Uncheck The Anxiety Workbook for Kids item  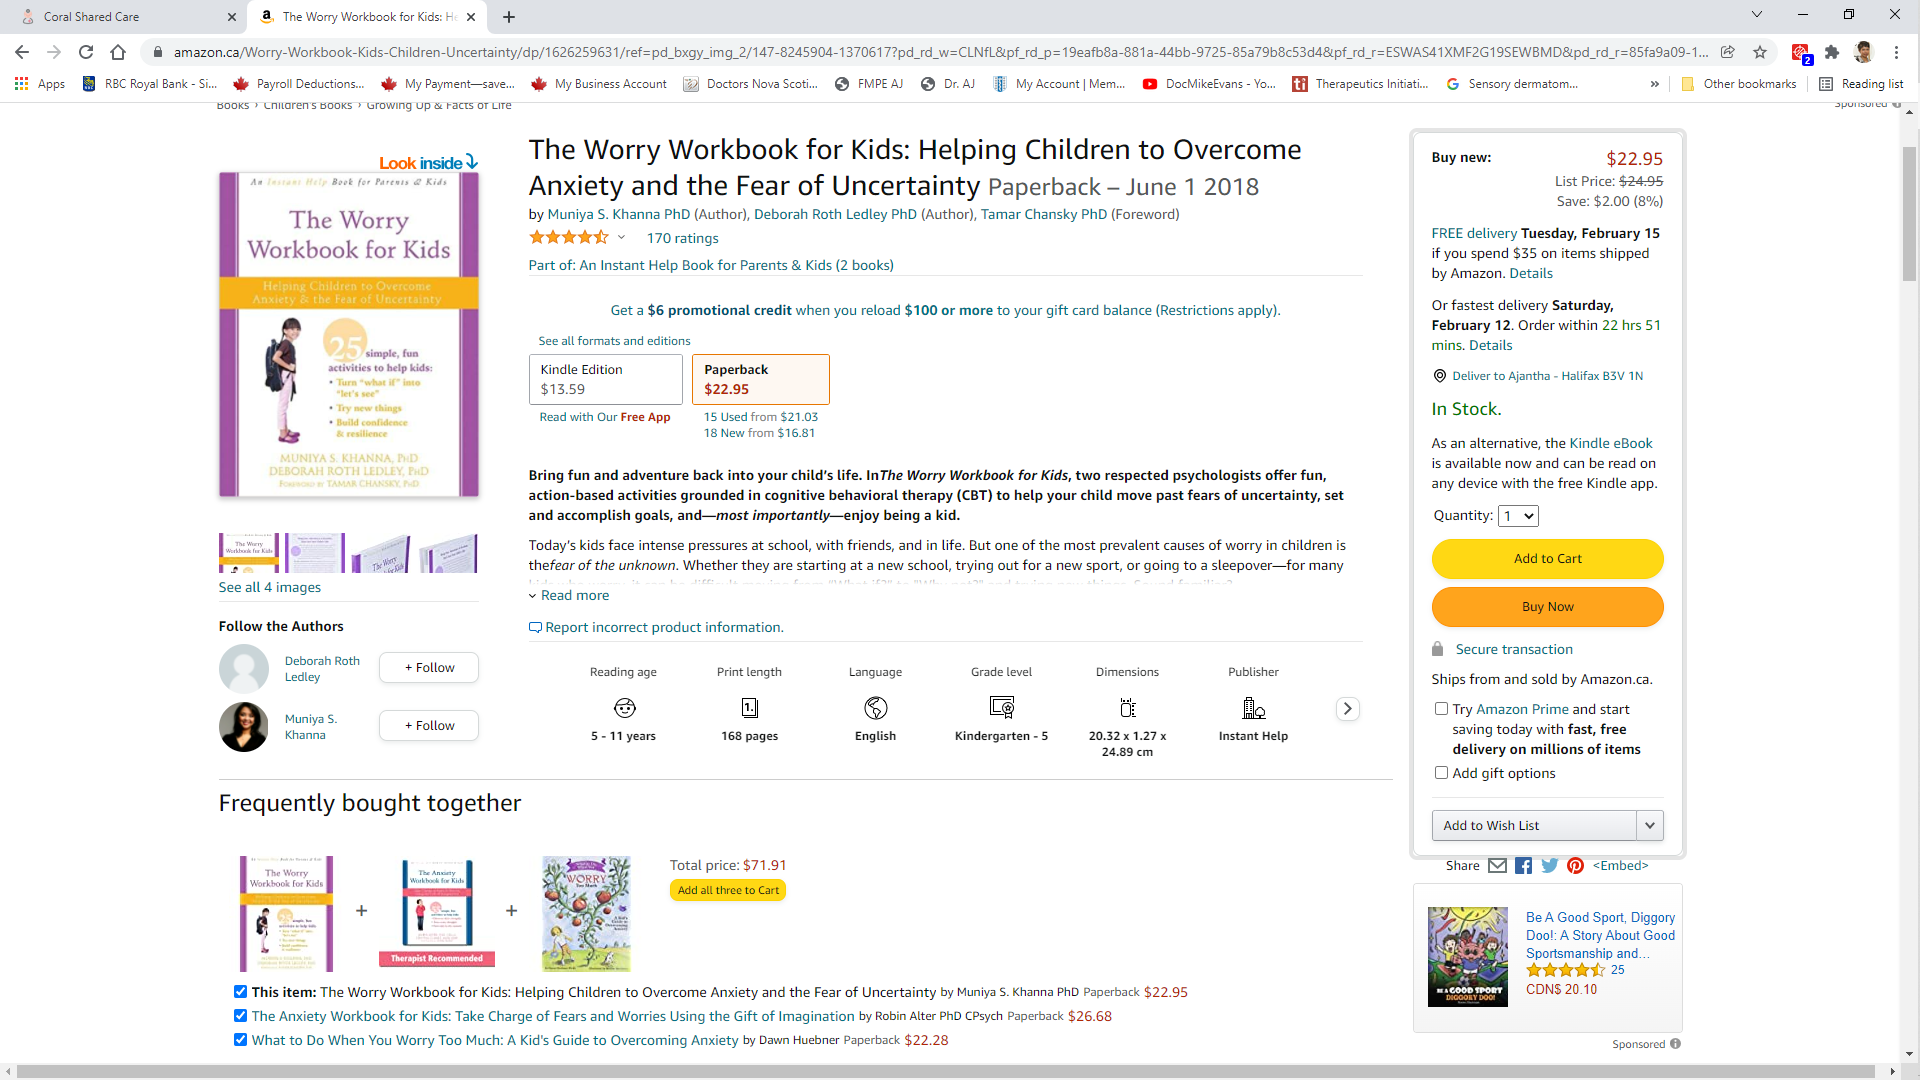[x=240, y=1016]
